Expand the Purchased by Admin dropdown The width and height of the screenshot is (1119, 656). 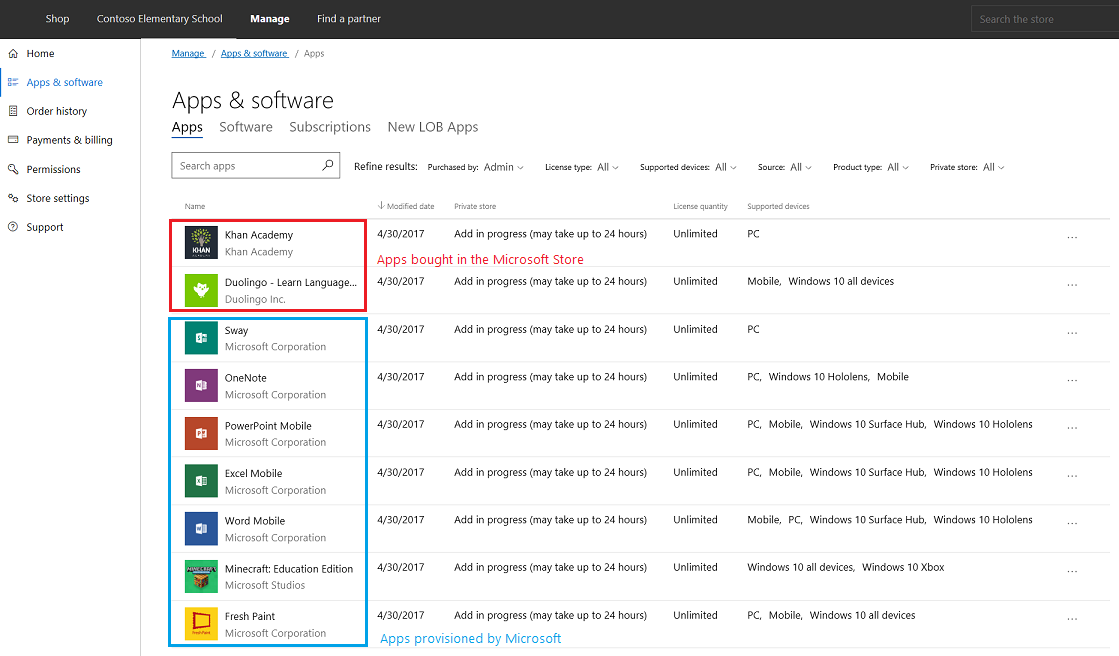coord(503,168)
